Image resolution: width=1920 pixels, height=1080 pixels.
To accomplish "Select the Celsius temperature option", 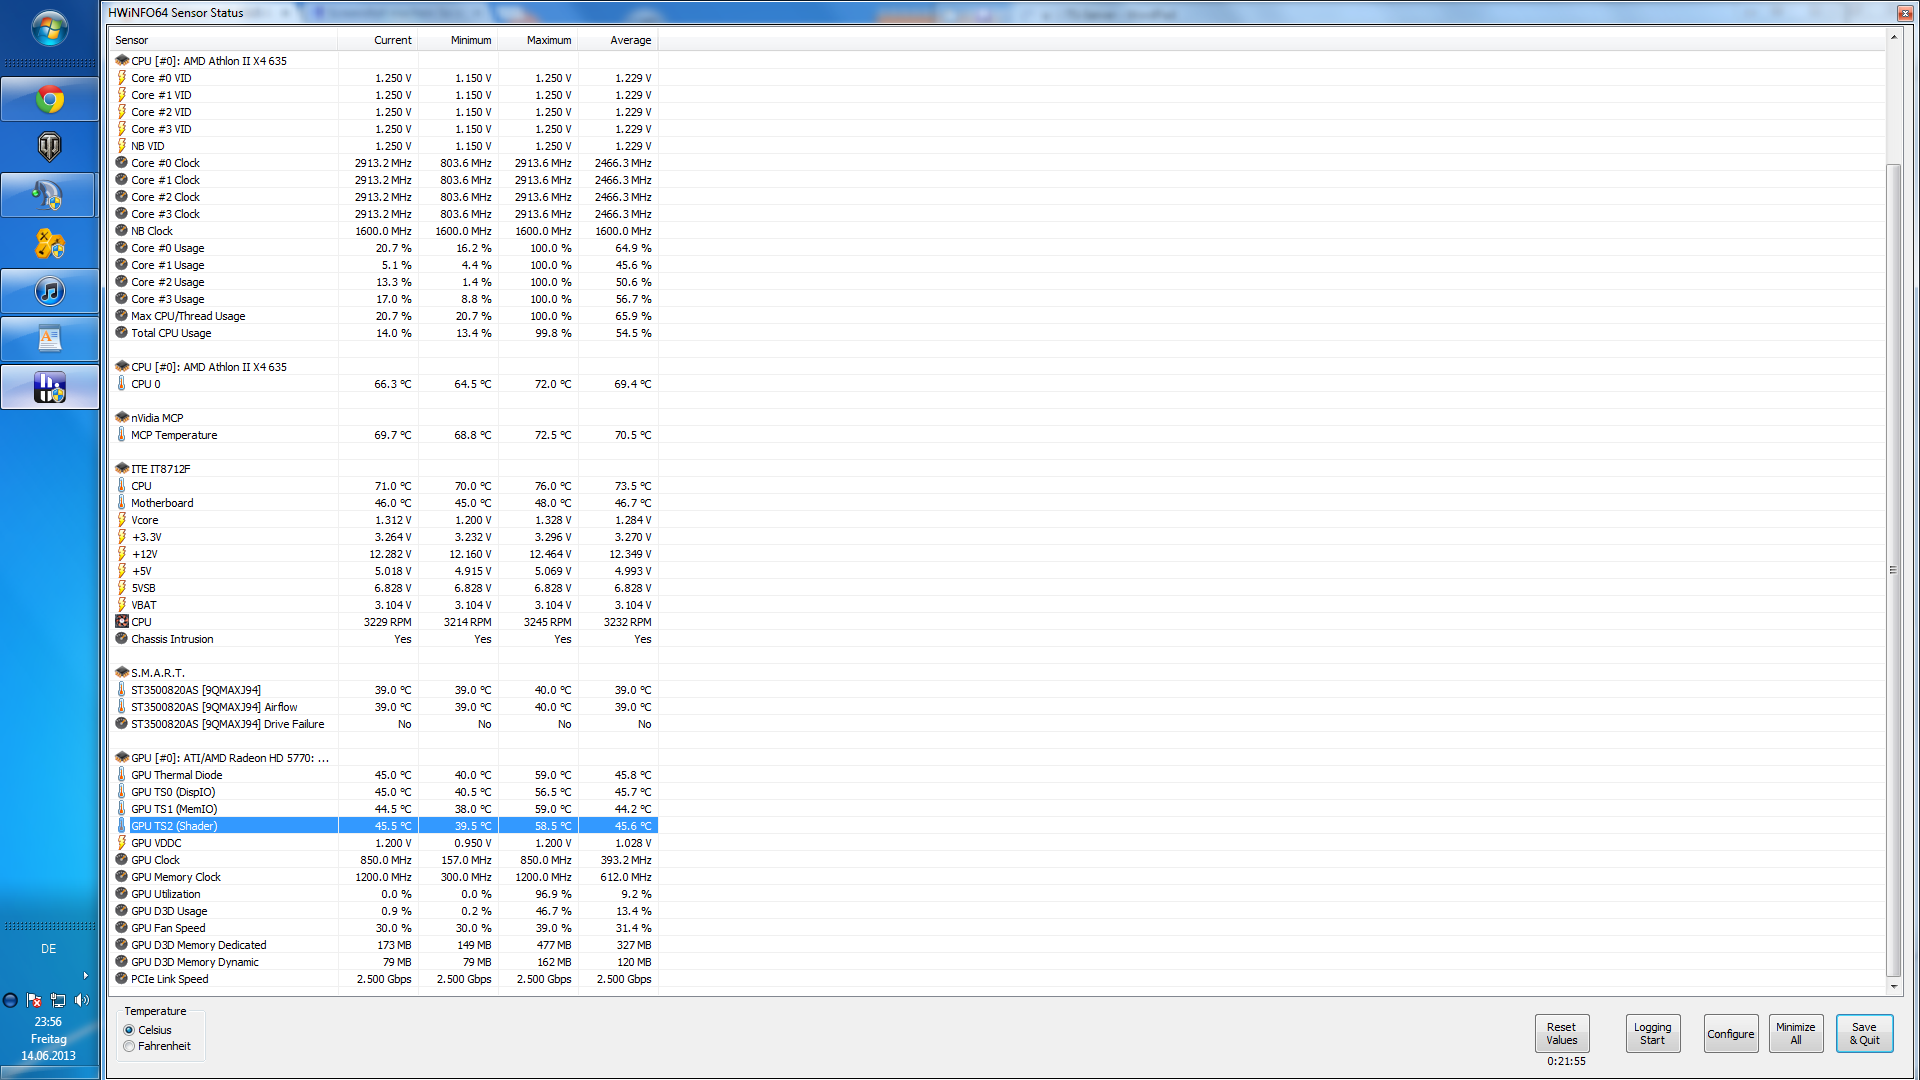I will click(x=129, y=1030).
